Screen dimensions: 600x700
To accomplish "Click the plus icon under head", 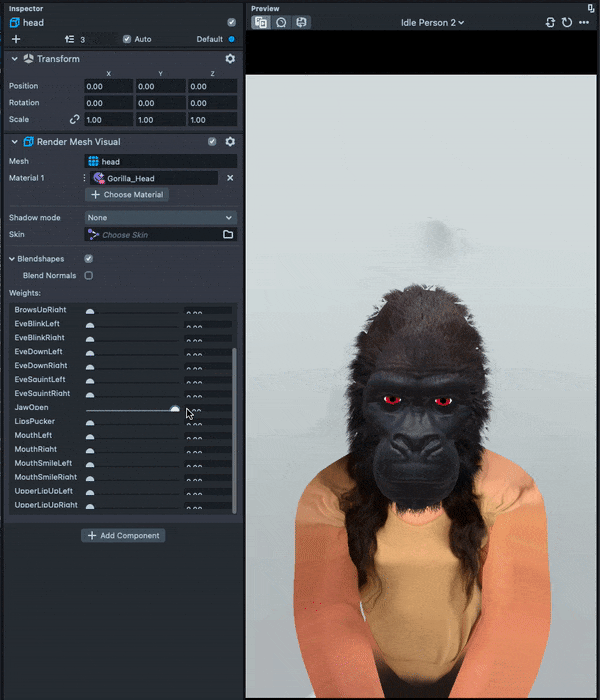I will (x=15, y=39).
